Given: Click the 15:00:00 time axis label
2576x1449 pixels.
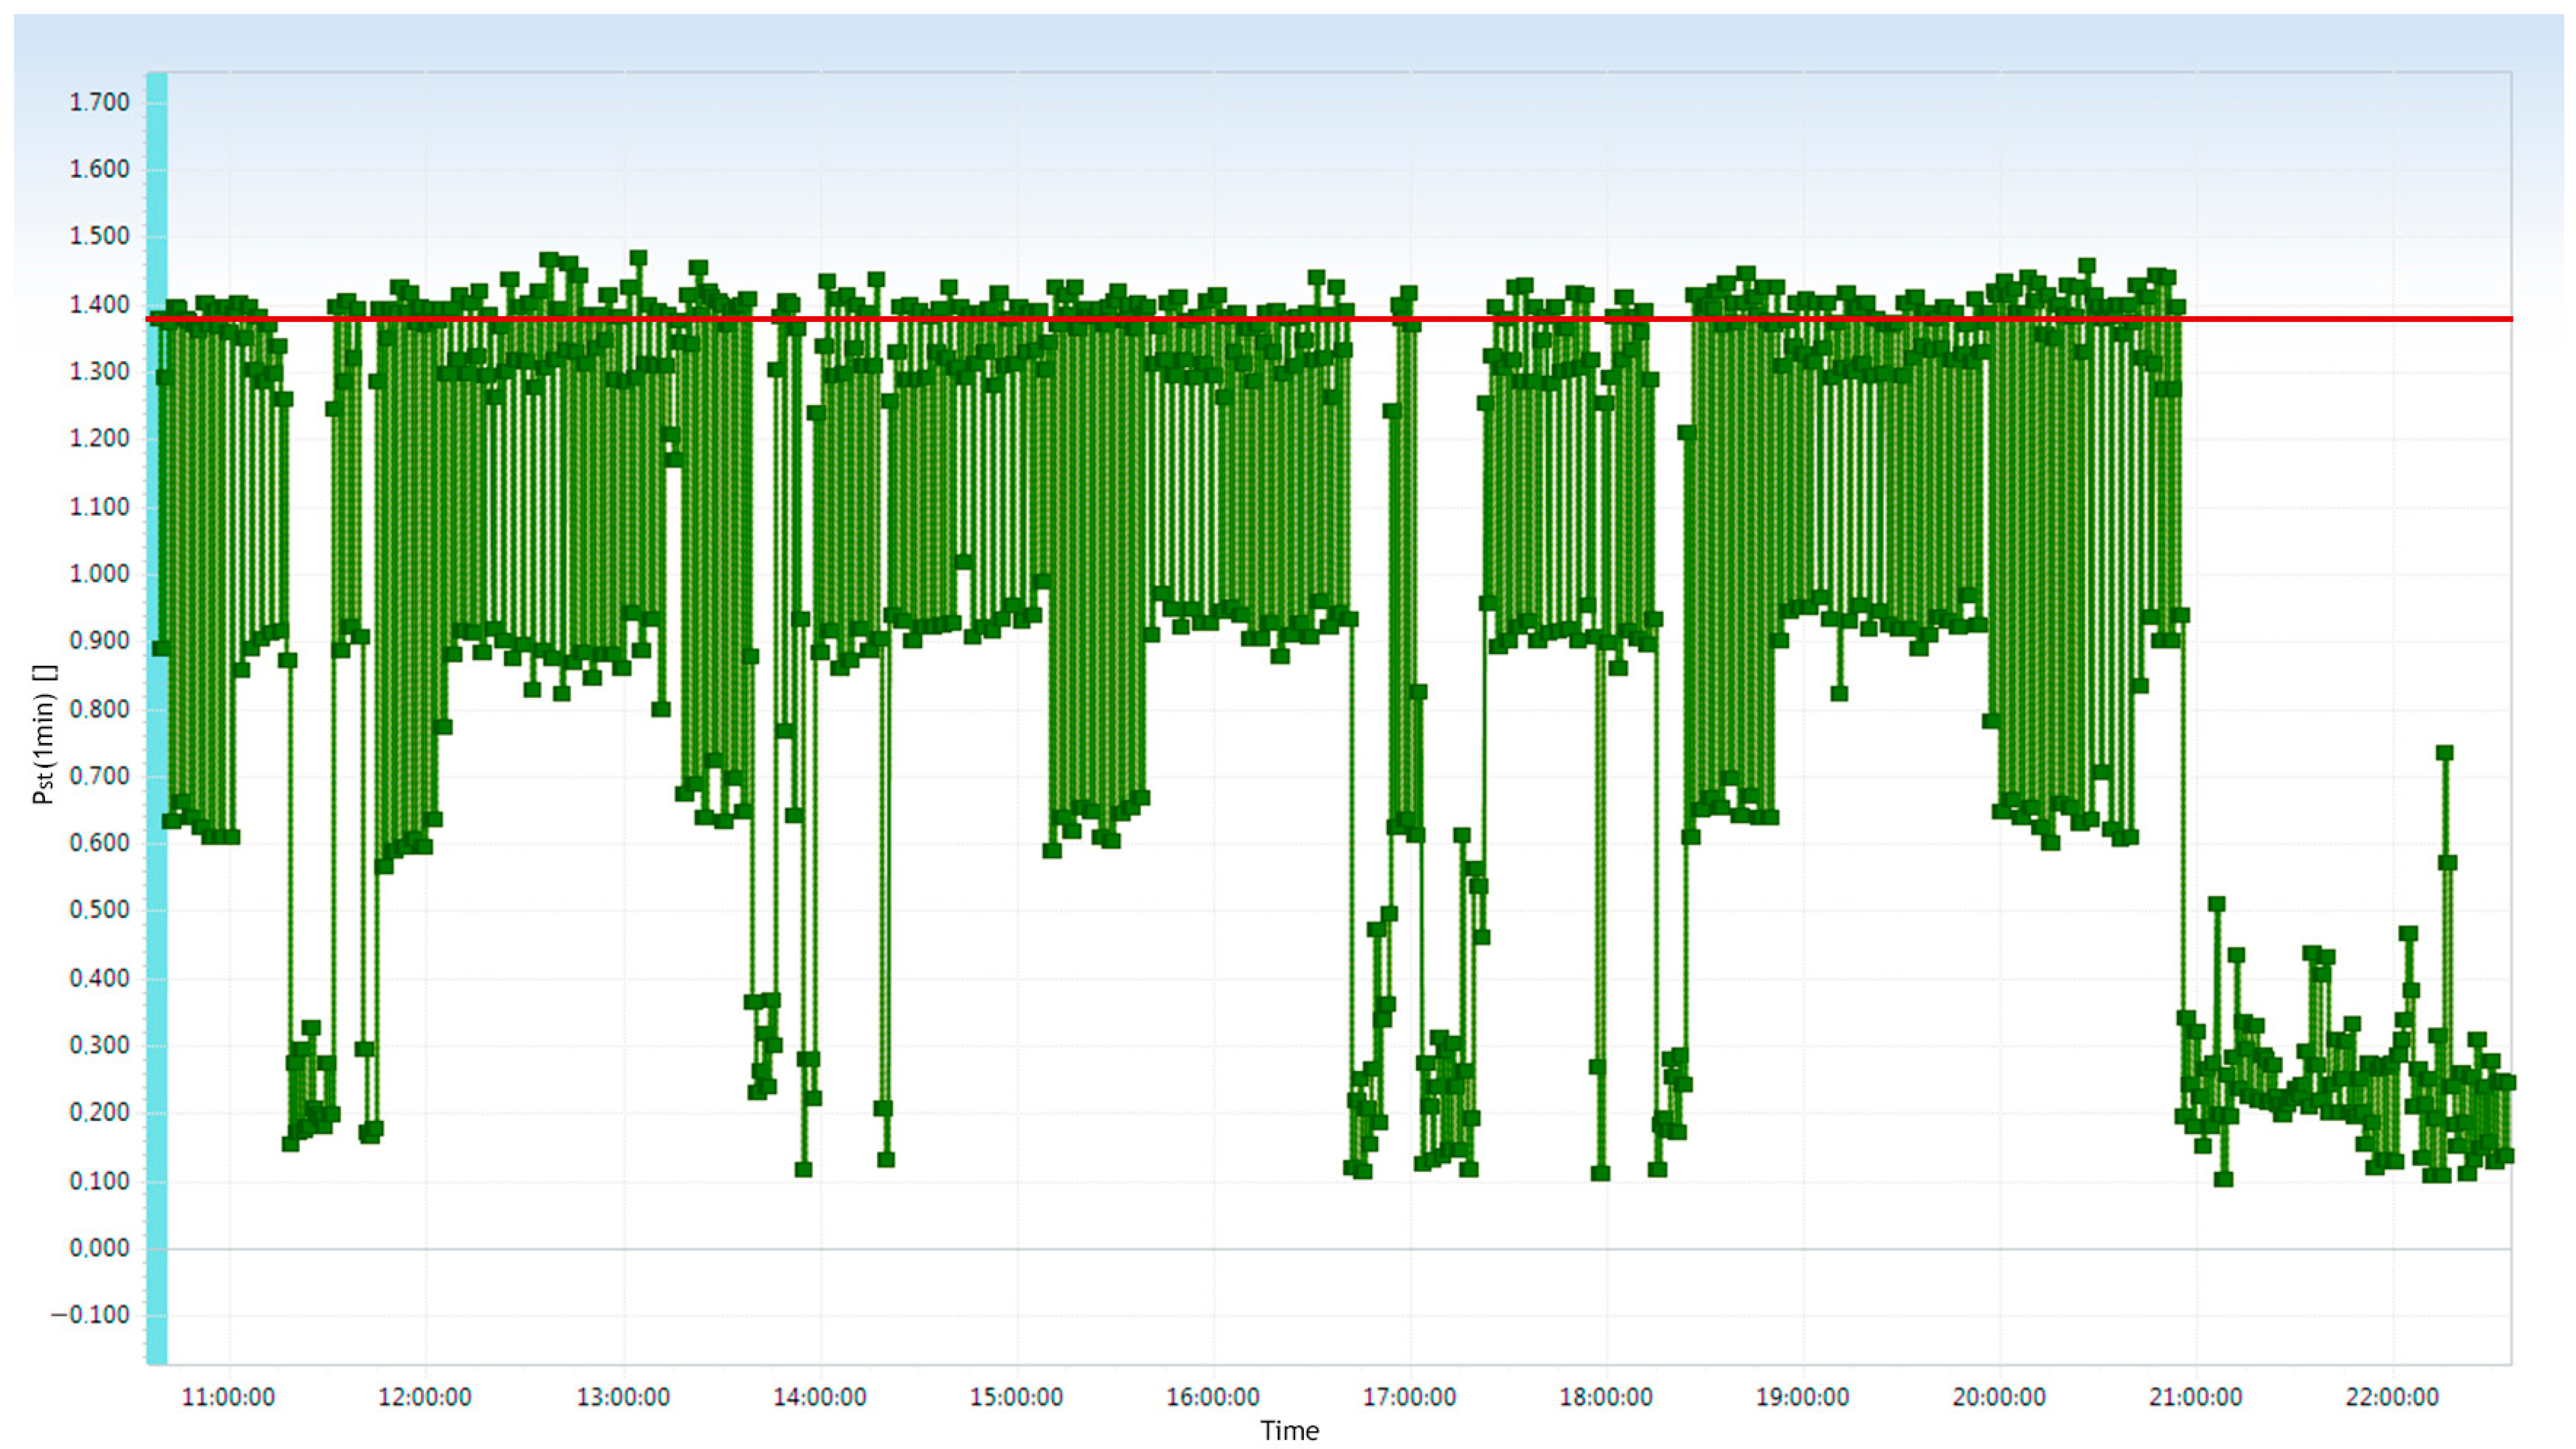Looking at the screenshot, I should (1016, 1397).
